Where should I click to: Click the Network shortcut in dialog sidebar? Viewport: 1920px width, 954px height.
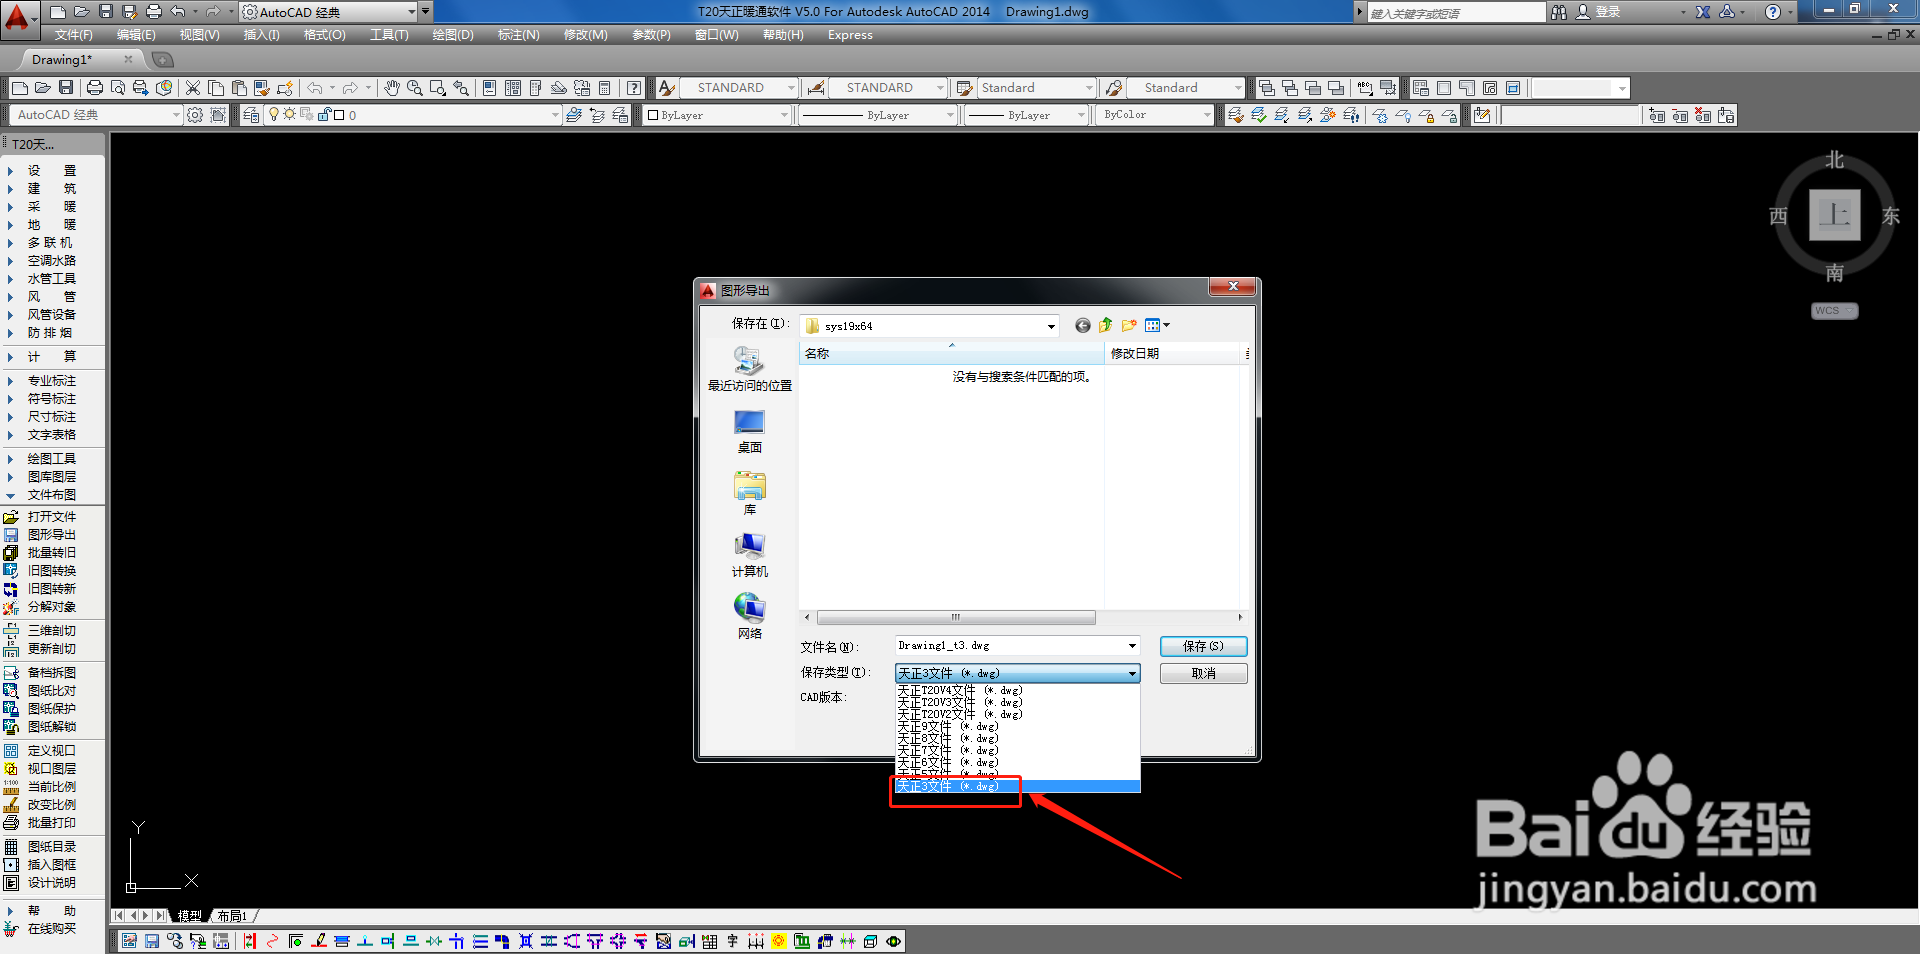[x=750, y=616]
